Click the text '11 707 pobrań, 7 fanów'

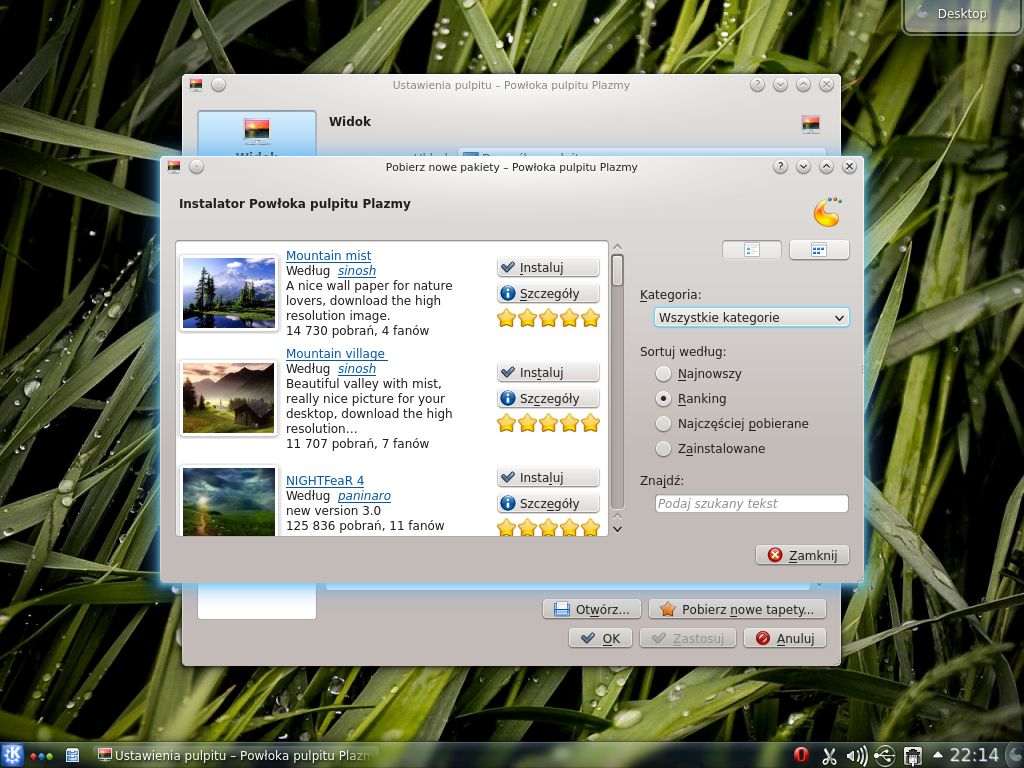tap(357, 443)
